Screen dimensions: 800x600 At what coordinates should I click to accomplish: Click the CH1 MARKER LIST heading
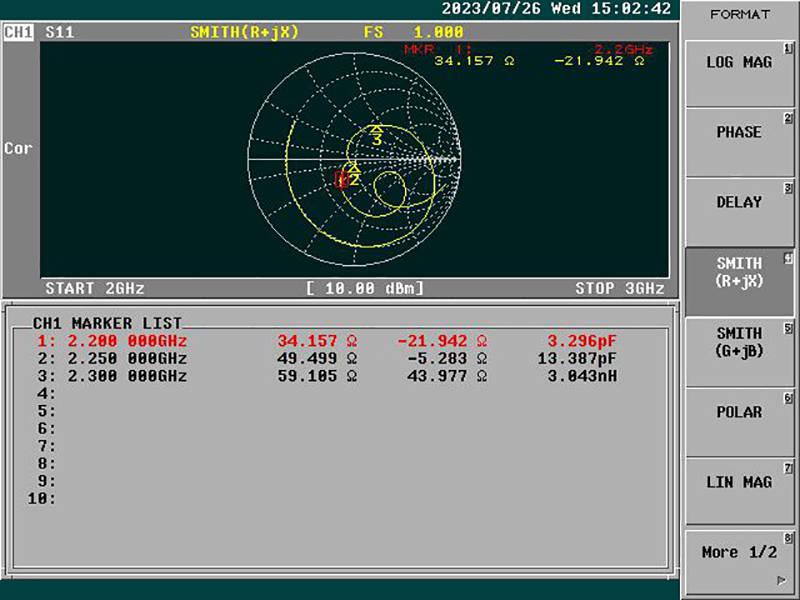[x=107, y=323]
